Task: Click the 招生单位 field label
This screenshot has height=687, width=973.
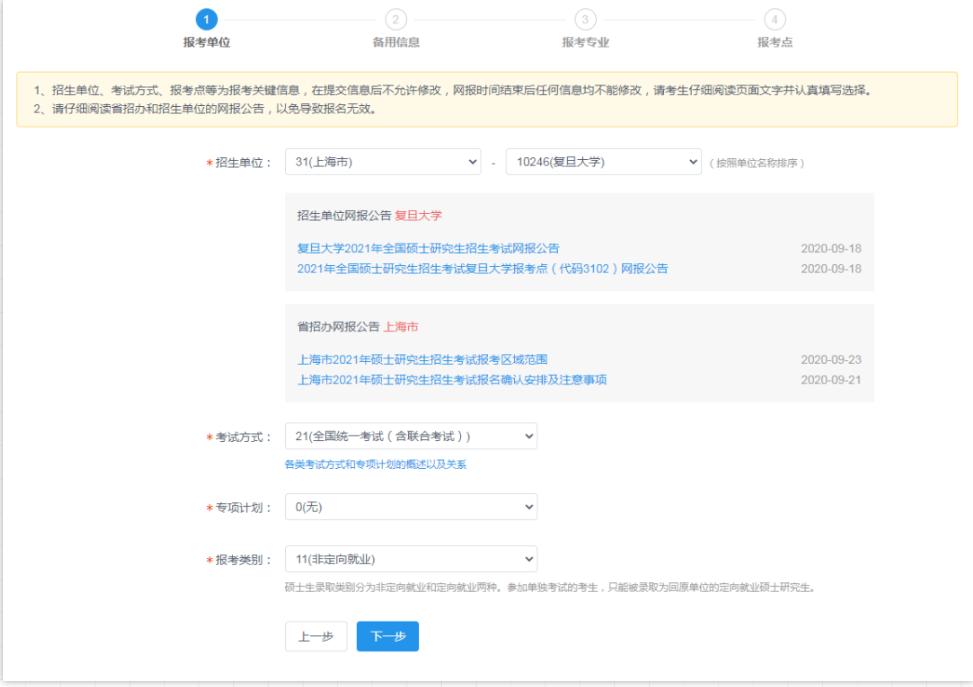Action: click(x=239, y=163)
